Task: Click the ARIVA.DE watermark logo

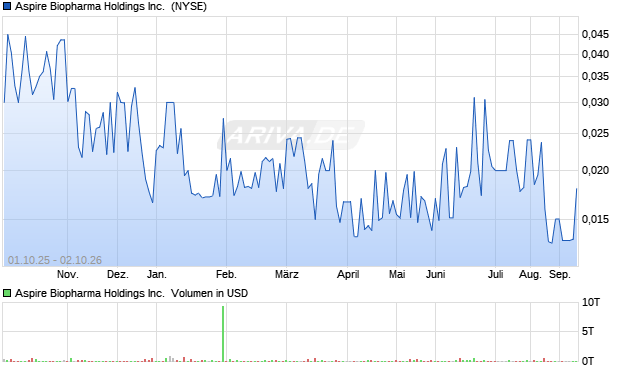Action: [291, 135]
